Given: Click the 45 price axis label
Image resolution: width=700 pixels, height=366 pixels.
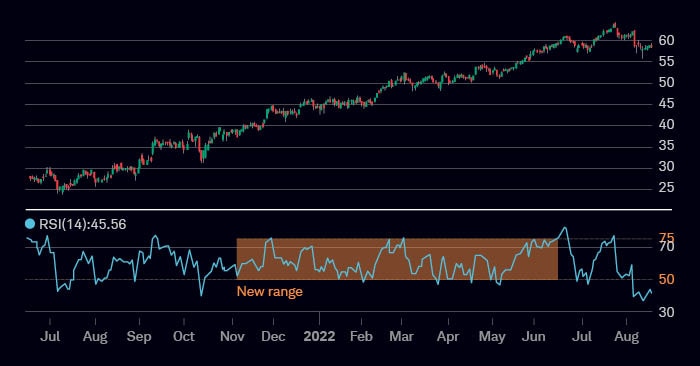Looking at the screenshot, I should click(666, 103).
